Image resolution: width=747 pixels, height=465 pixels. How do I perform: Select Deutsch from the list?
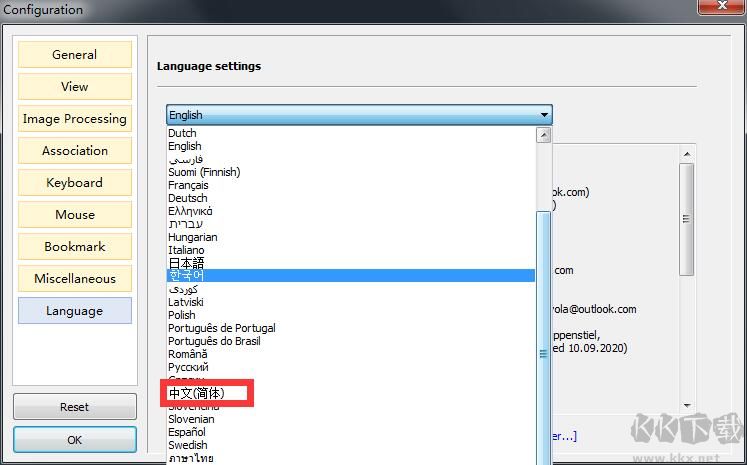[351, 198]
